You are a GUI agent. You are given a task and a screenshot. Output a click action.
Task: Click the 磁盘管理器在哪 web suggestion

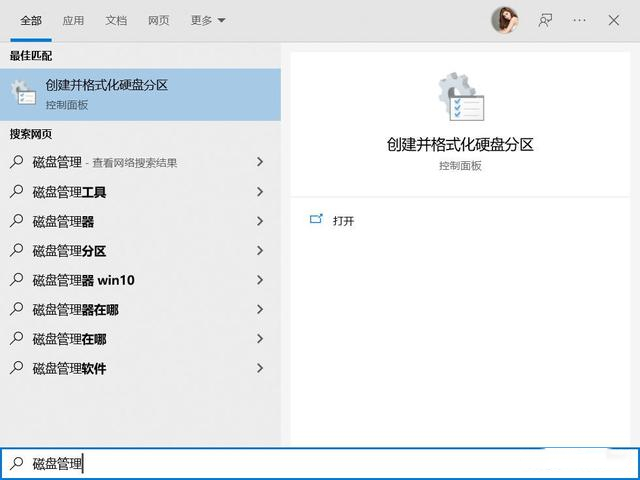pyautogui.click(x=75, y=309)
